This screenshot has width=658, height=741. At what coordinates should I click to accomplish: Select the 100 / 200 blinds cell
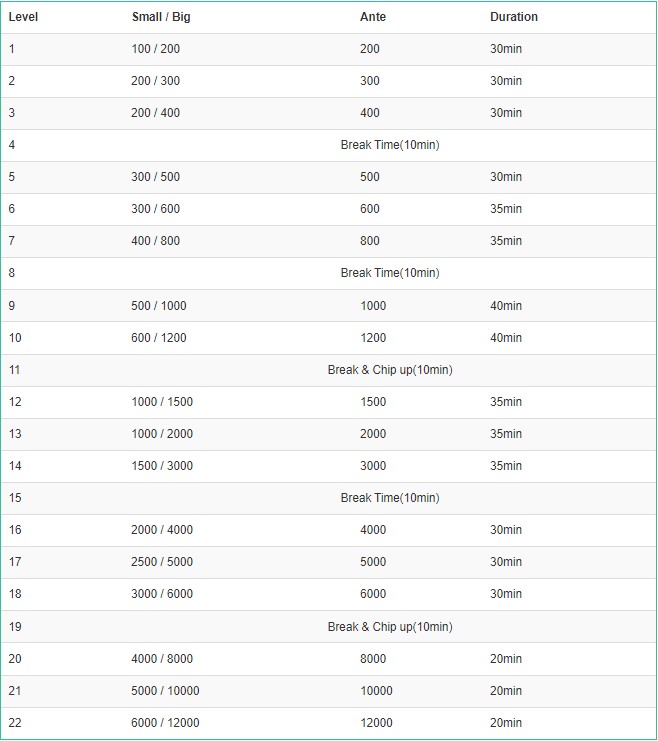(156, 49)
